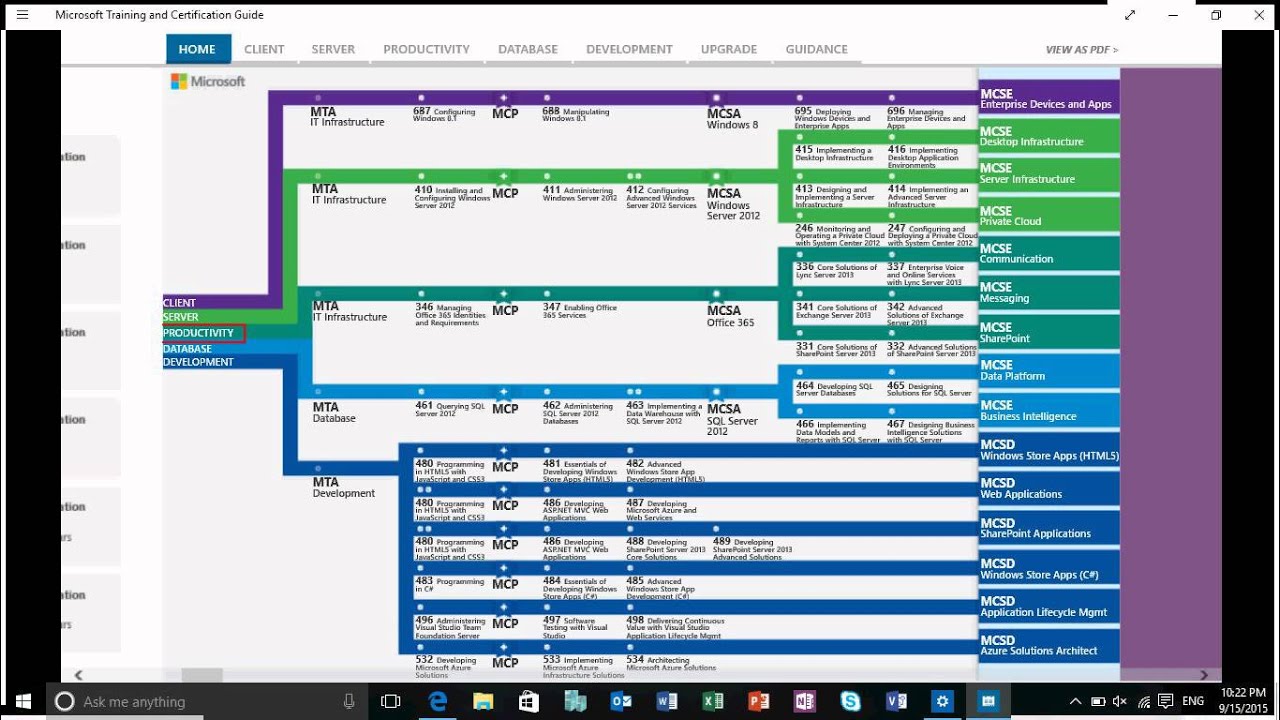Open the Action Center notifications icon
The height and width of the screenshot is (720, 1280).
(x=1166, y=701)
